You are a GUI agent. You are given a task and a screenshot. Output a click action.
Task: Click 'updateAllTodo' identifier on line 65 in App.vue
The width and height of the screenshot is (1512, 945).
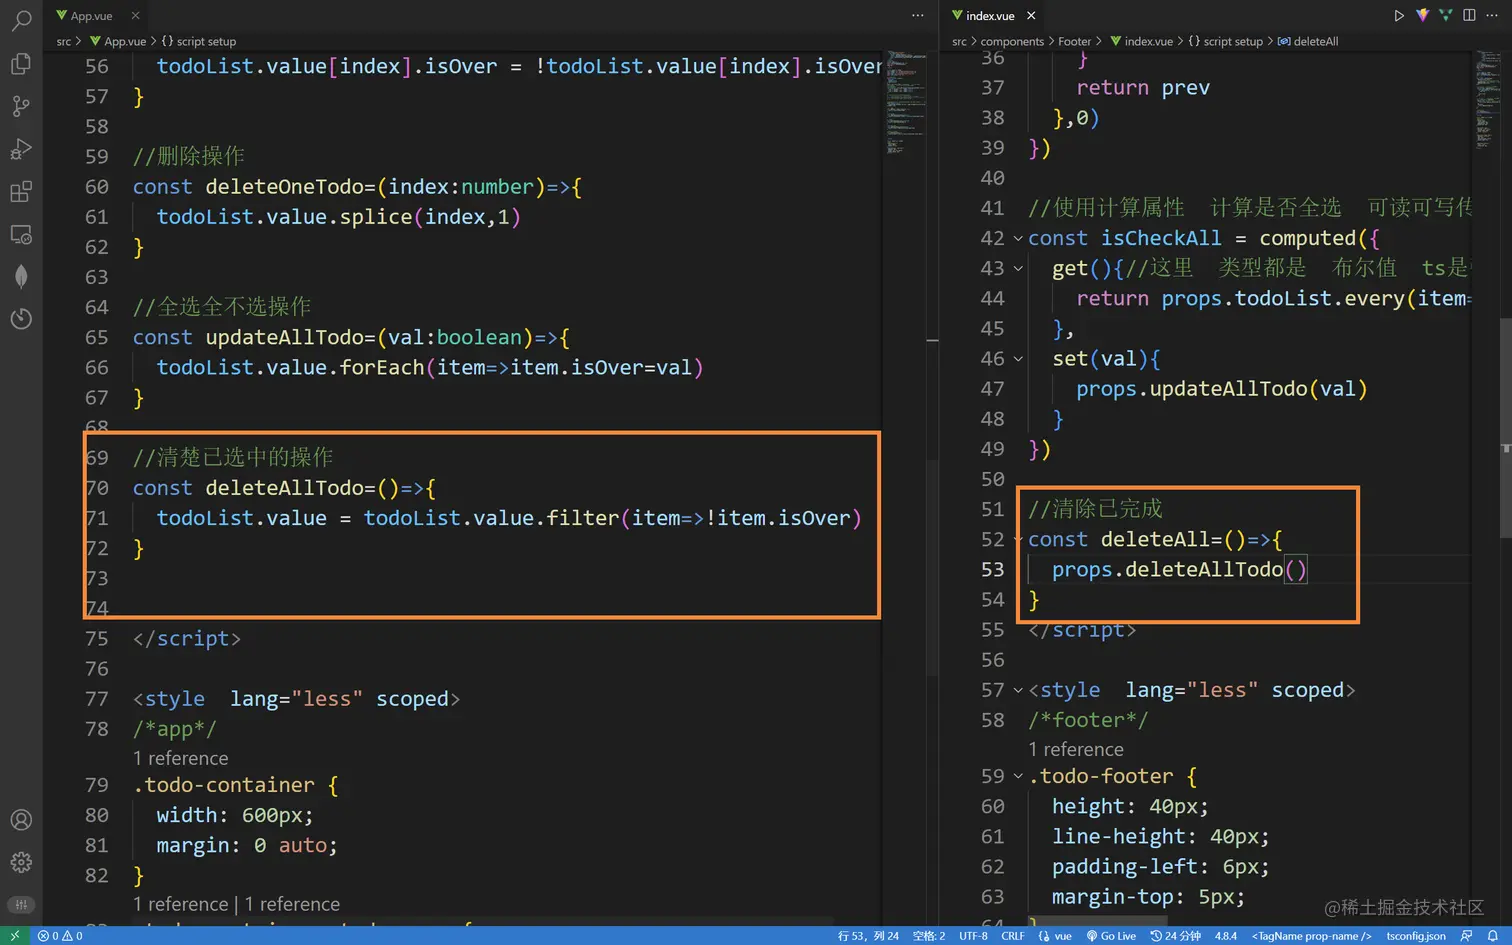[x=285, y=338]
